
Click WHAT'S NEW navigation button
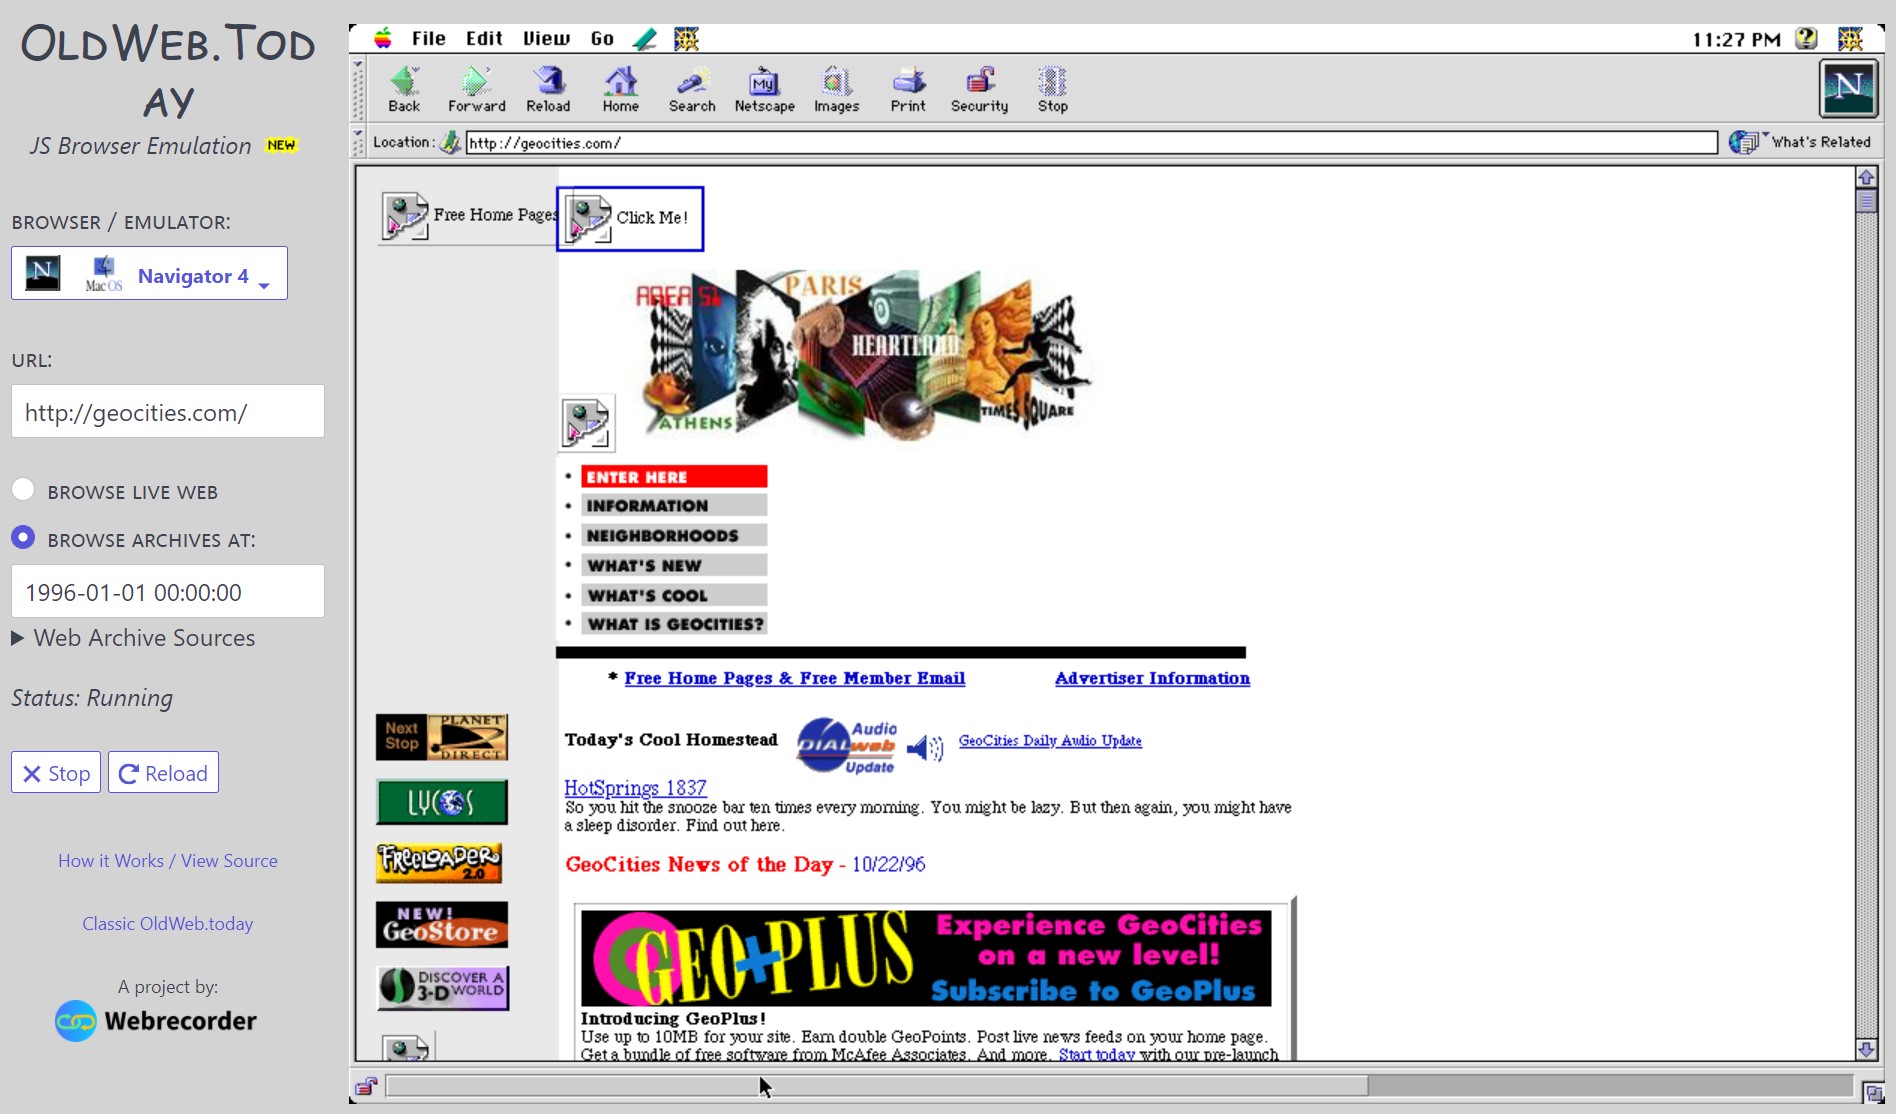point(674,566)
